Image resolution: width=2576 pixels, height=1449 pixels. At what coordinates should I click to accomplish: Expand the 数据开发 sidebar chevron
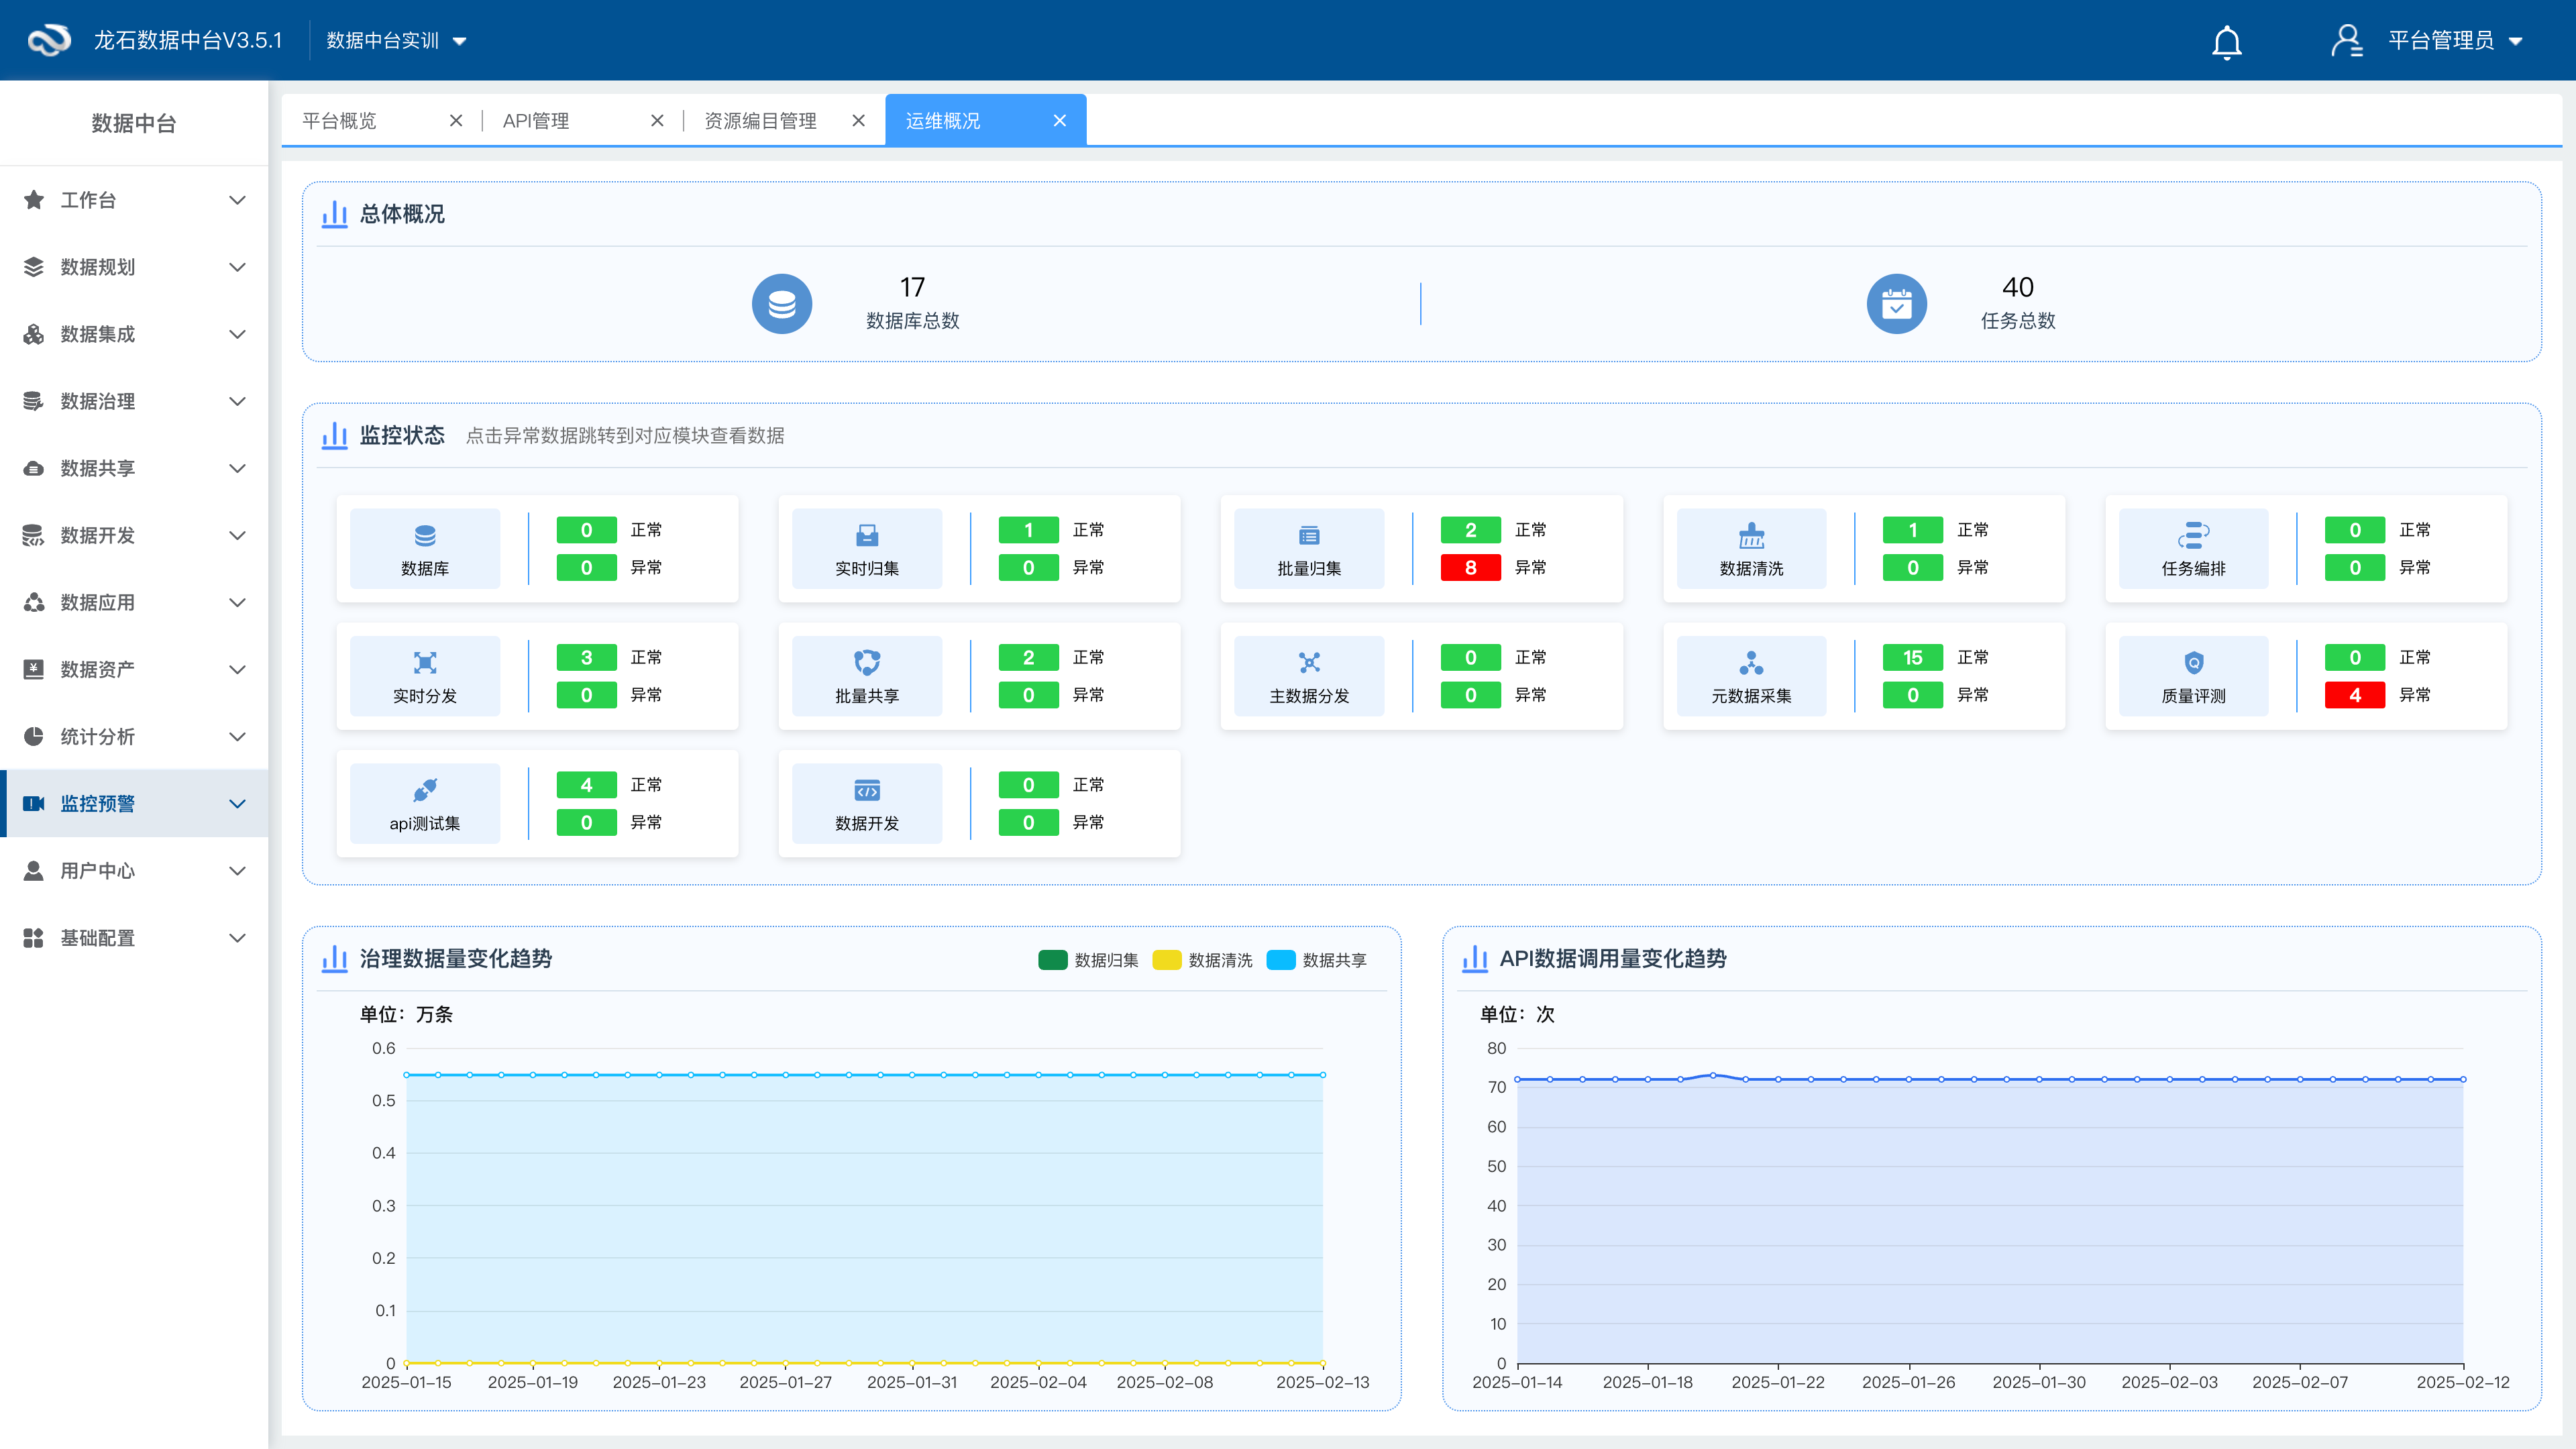(237, 535)
